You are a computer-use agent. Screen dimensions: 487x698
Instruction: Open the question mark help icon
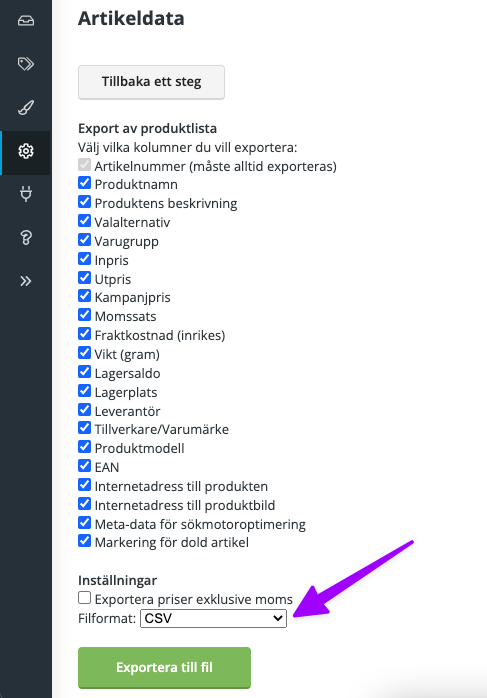point(26,238)
